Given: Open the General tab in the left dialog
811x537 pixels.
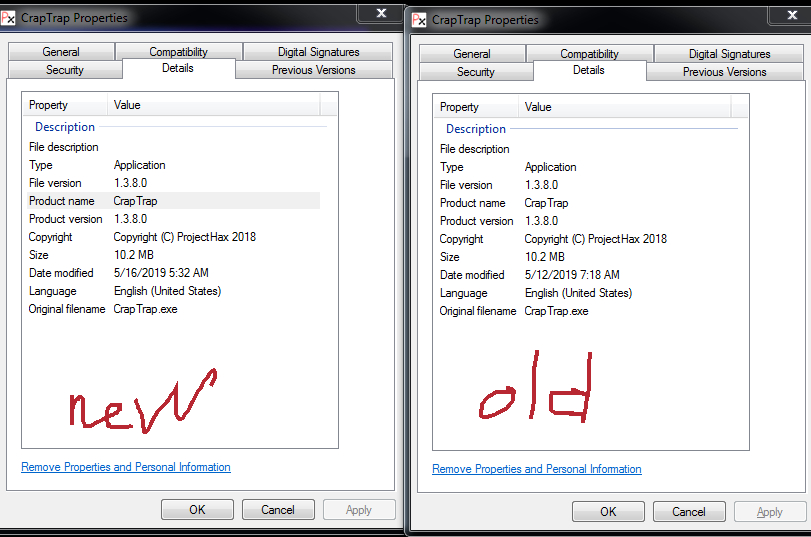Looking at the screenshot, I should (61, 52).
